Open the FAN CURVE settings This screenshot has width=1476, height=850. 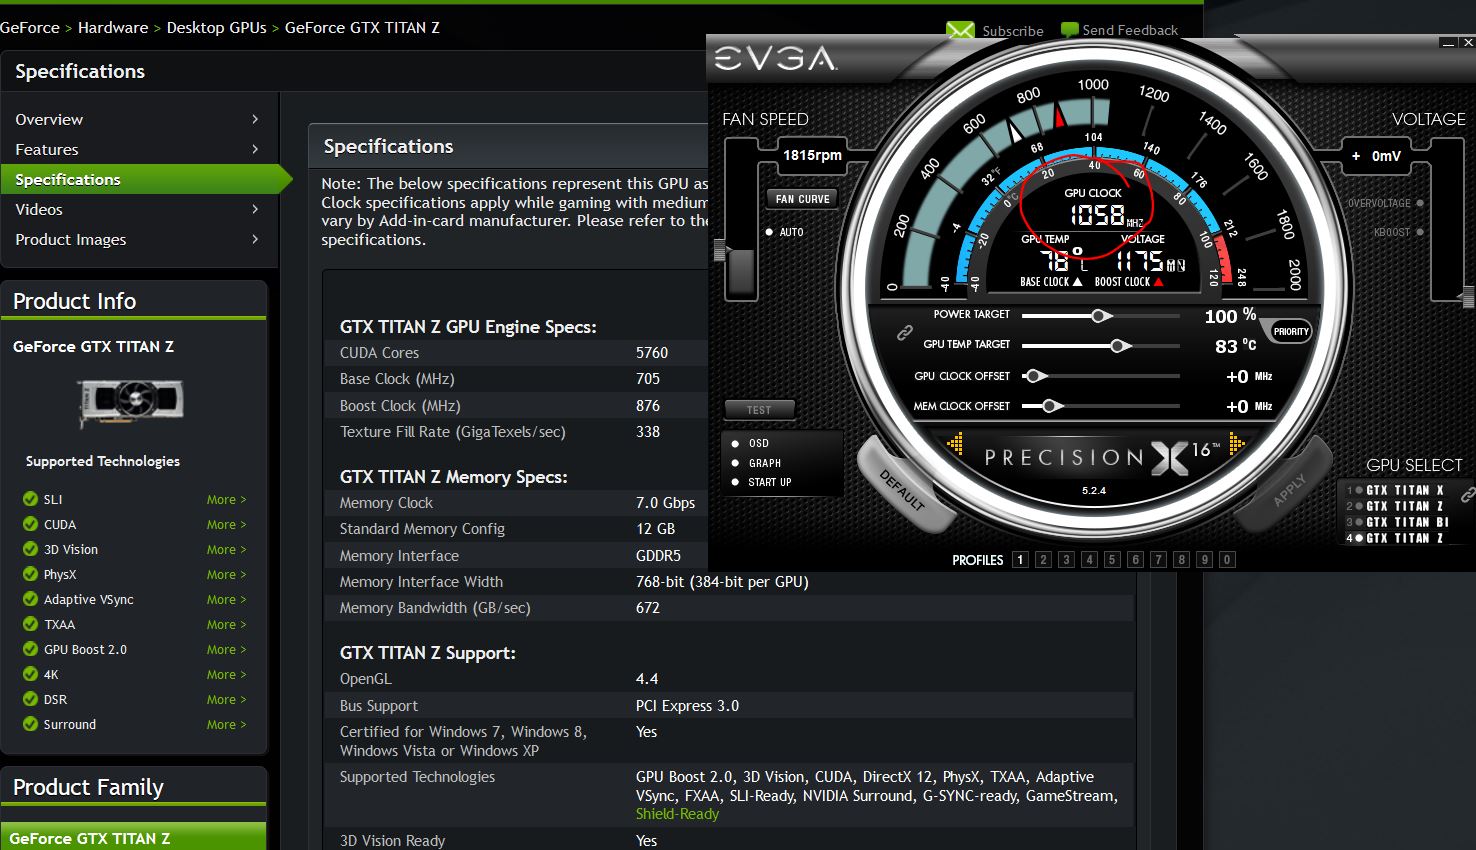[803, 199]
